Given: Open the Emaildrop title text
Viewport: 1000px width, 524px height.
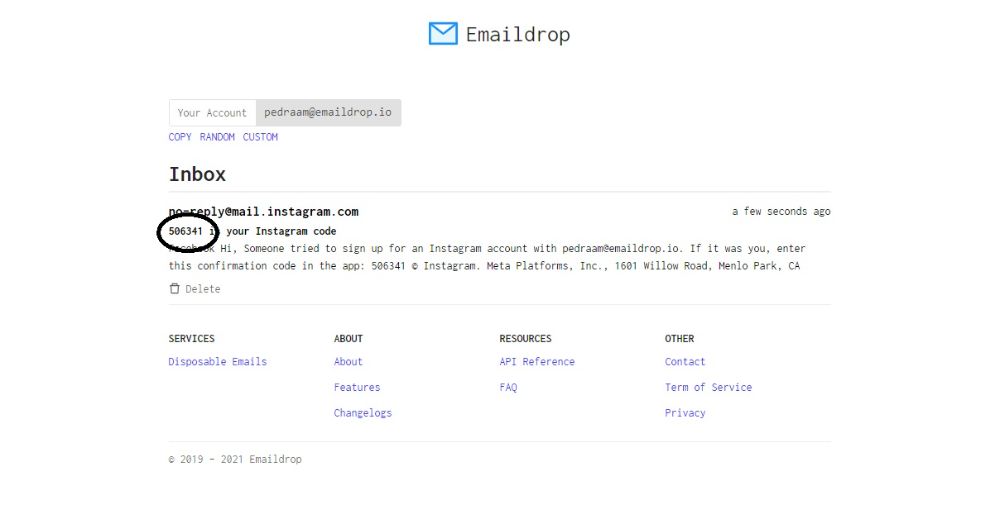Looking at the screenshot, I should coord(518,34).
